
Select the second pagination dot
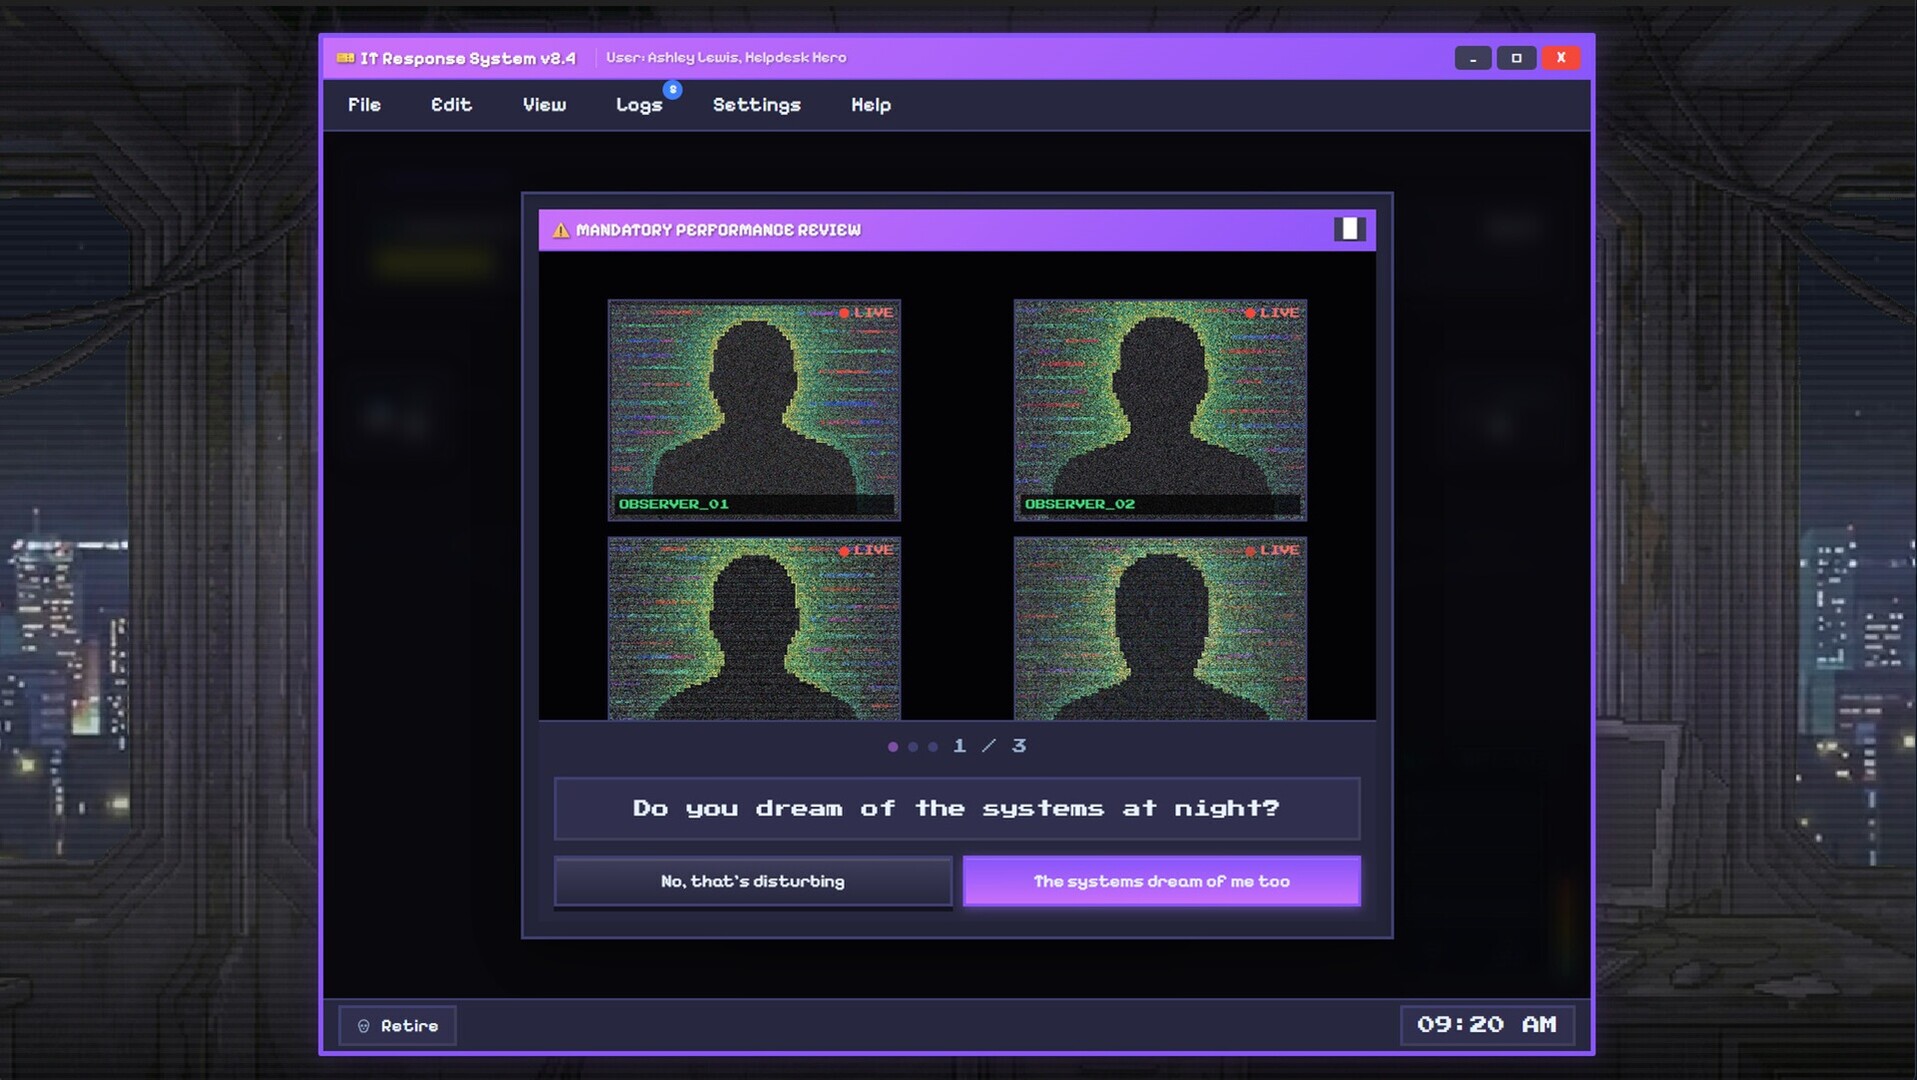click(913, 746)
